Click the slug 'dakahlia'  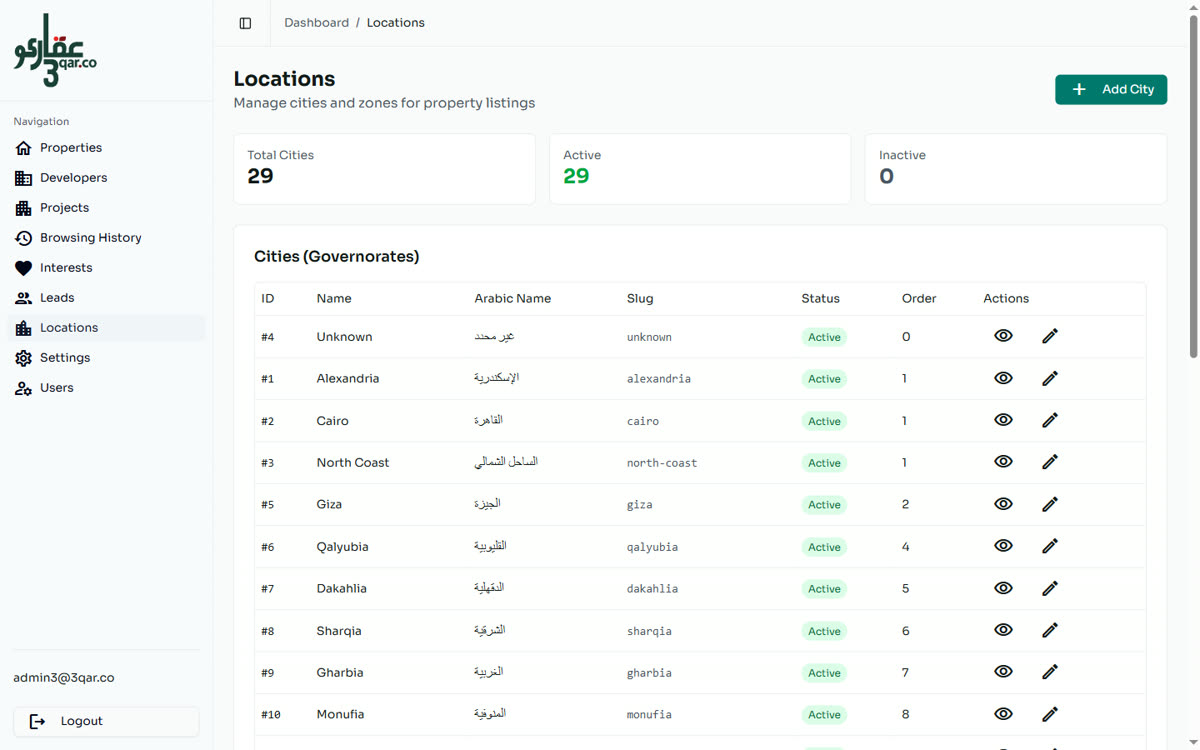click(x=652, y=589)
